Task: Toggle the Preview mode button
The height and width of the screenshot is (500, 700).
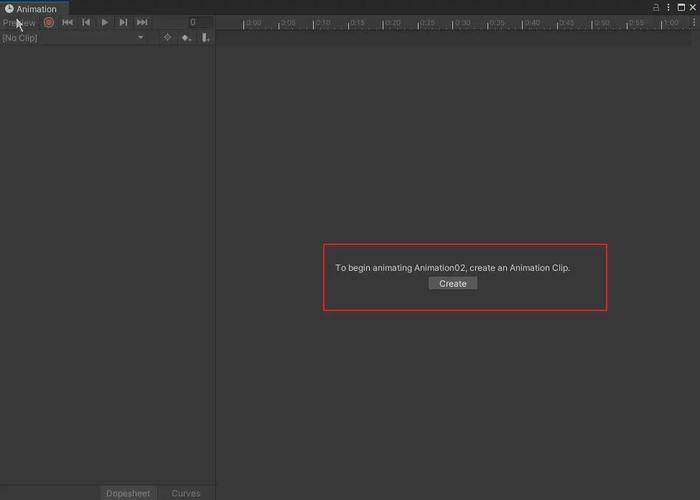Action: click(19, 22)
